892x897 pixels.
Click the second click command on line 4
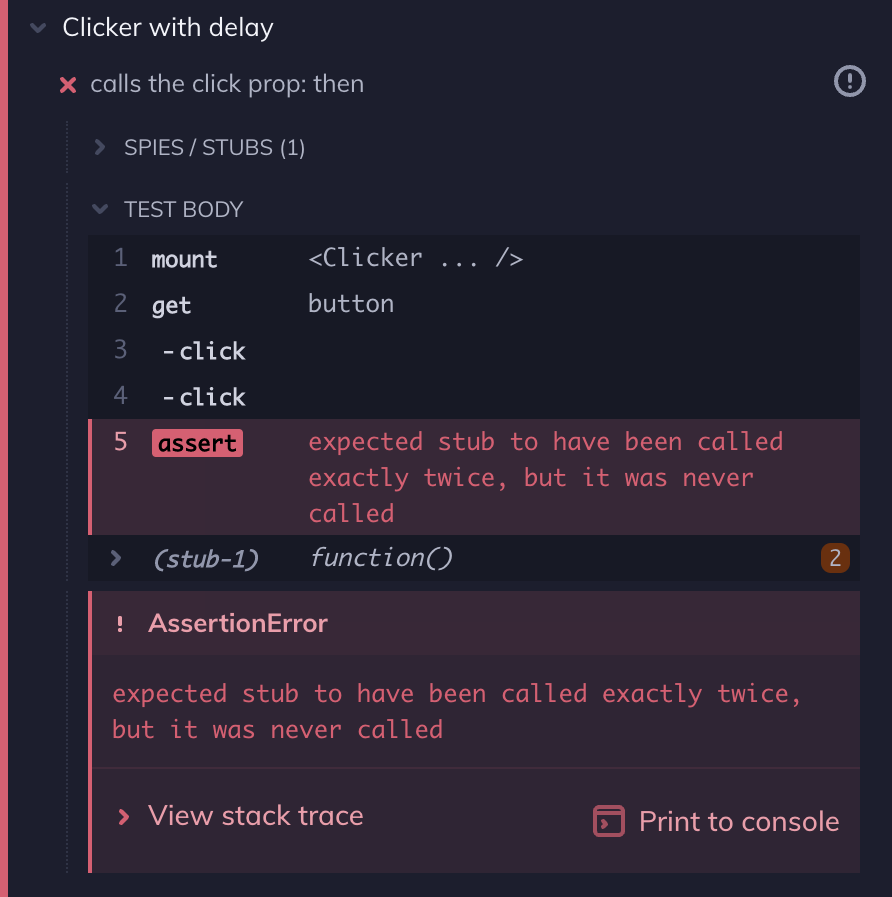[x=203, y=397]
